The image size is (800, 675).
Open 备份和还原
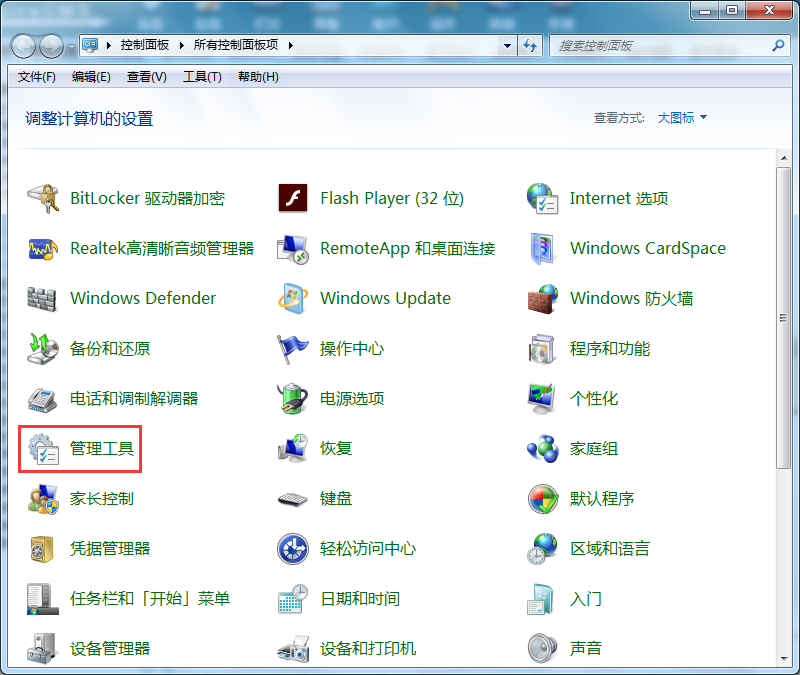tap(110, 348)
